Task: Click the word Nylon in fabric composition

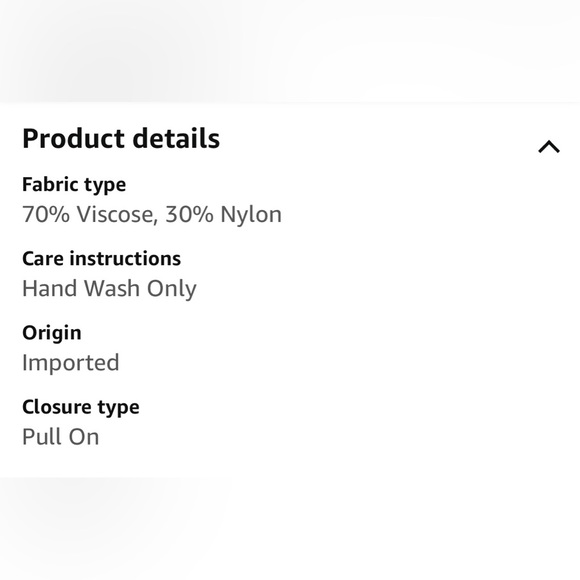Action: click(251, 215)
